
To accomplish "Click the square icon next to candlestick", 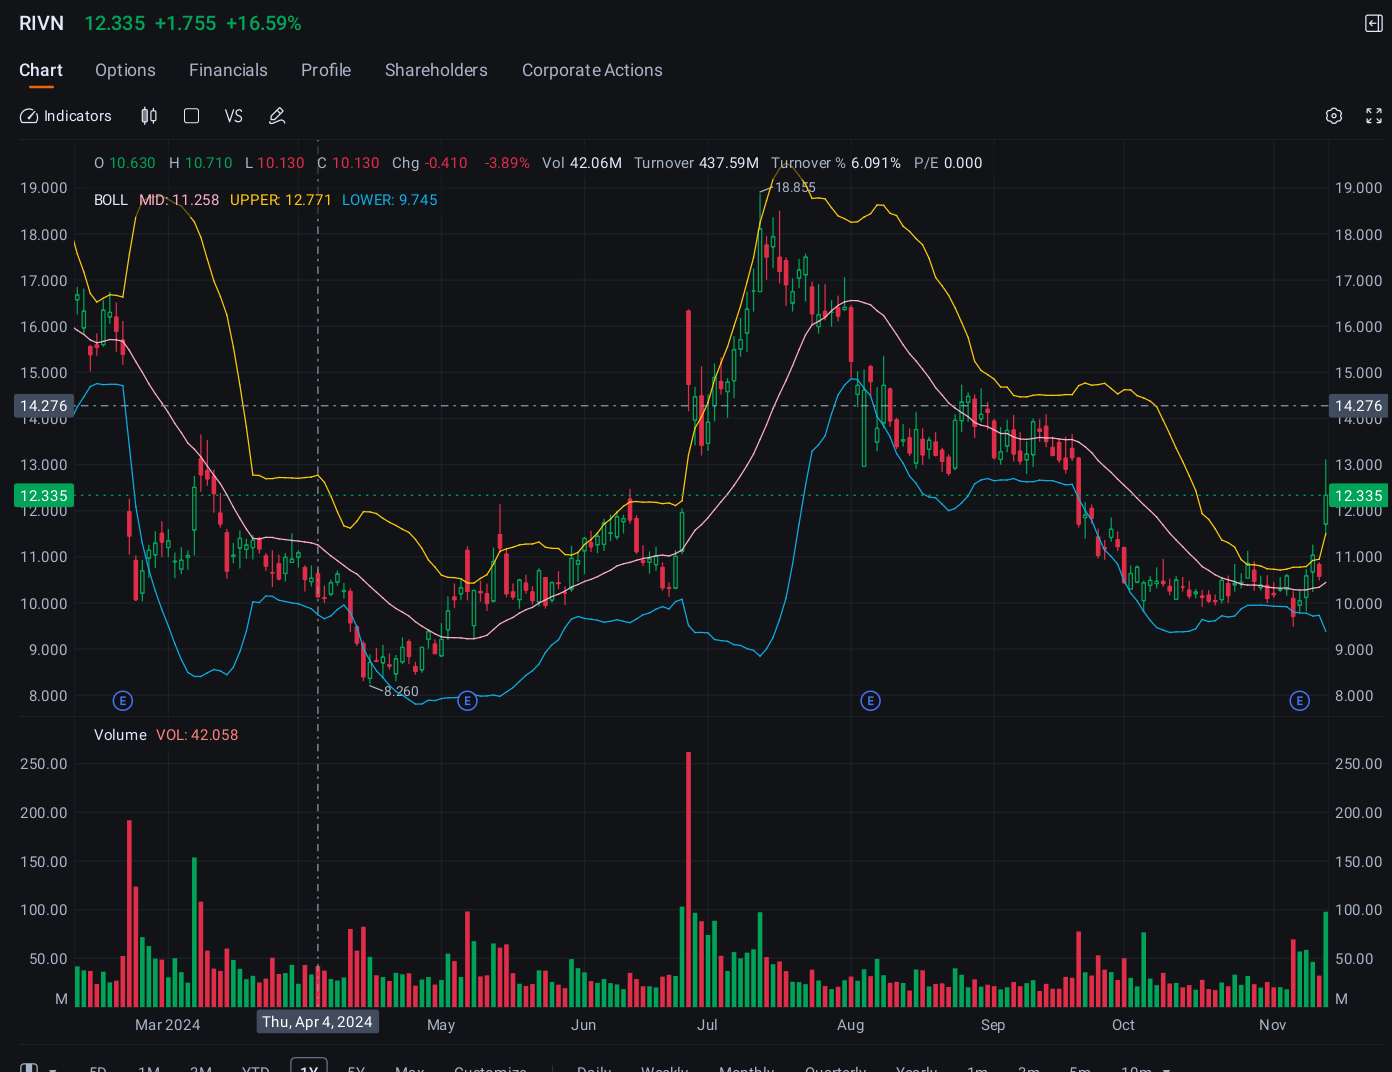I will pos(192,116).
